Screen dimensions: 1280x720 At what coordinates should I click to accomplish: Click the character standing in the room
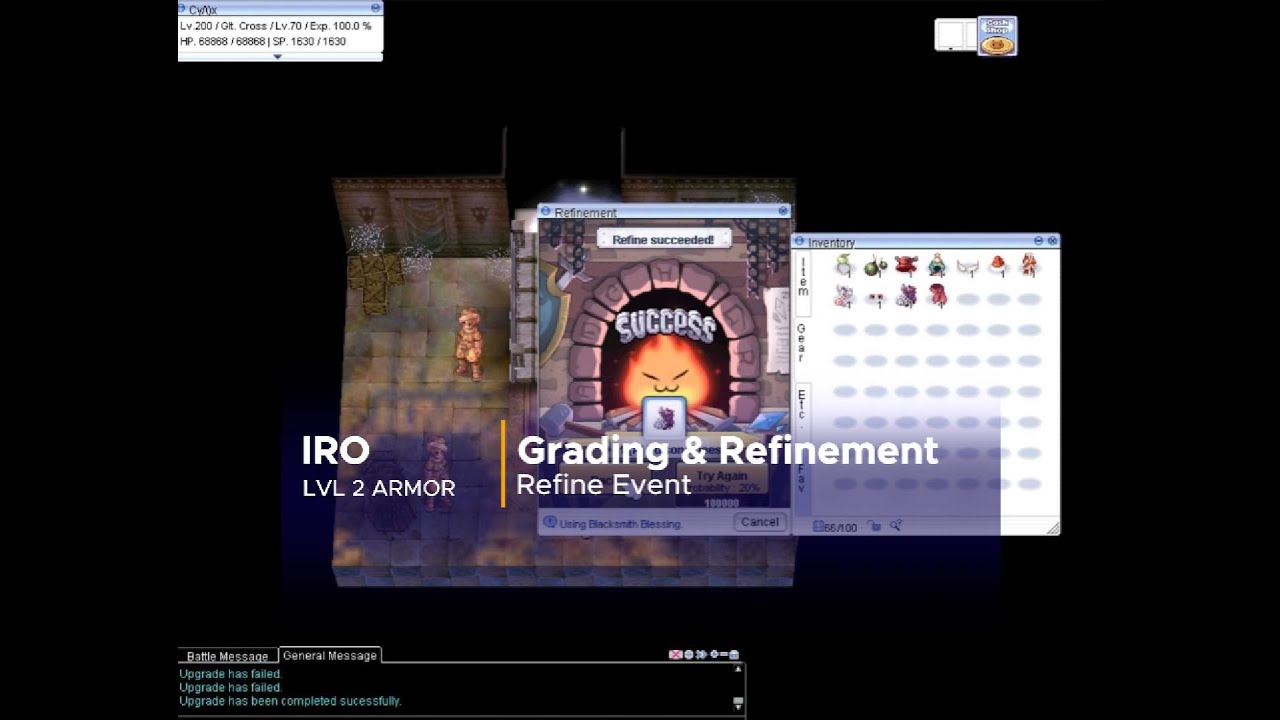[469, 344]
